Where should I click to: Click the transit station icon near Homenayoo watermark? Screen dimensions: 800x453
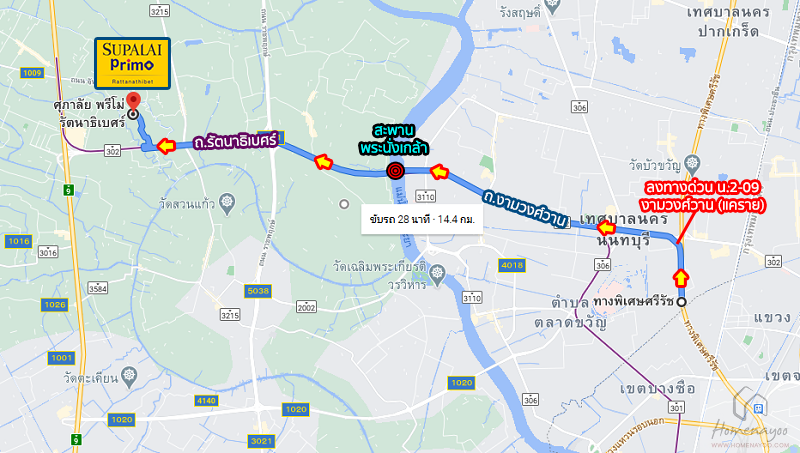(759, 408)
